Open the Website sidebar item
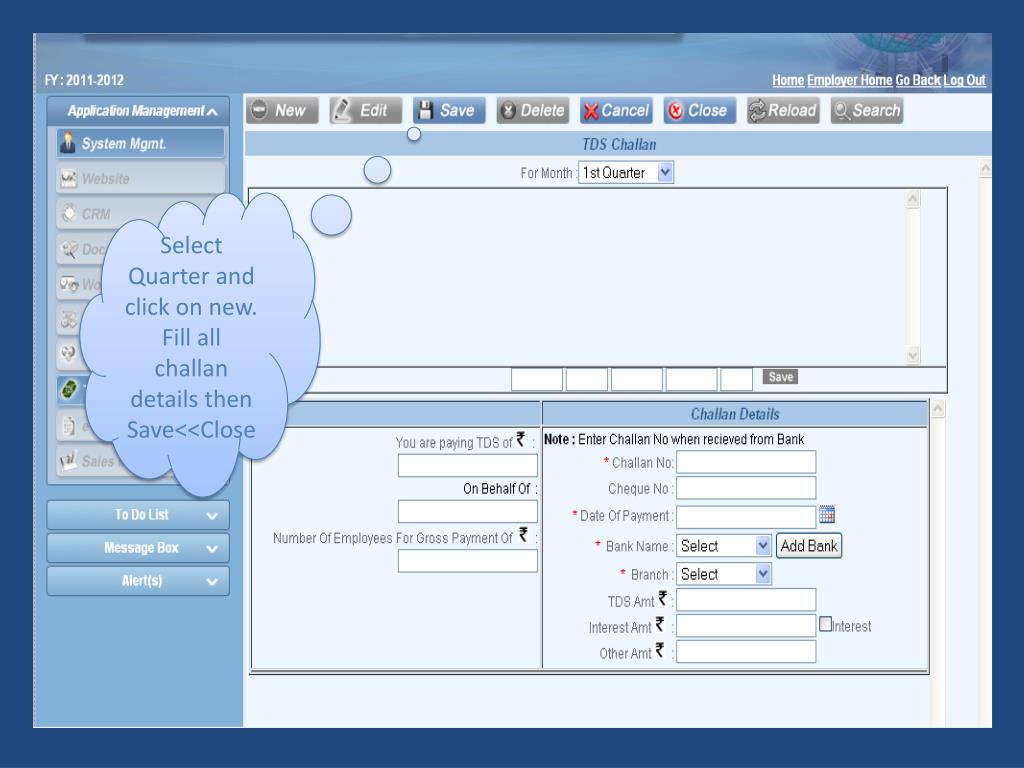1024x768 pixels. click(x=141, y=178)
